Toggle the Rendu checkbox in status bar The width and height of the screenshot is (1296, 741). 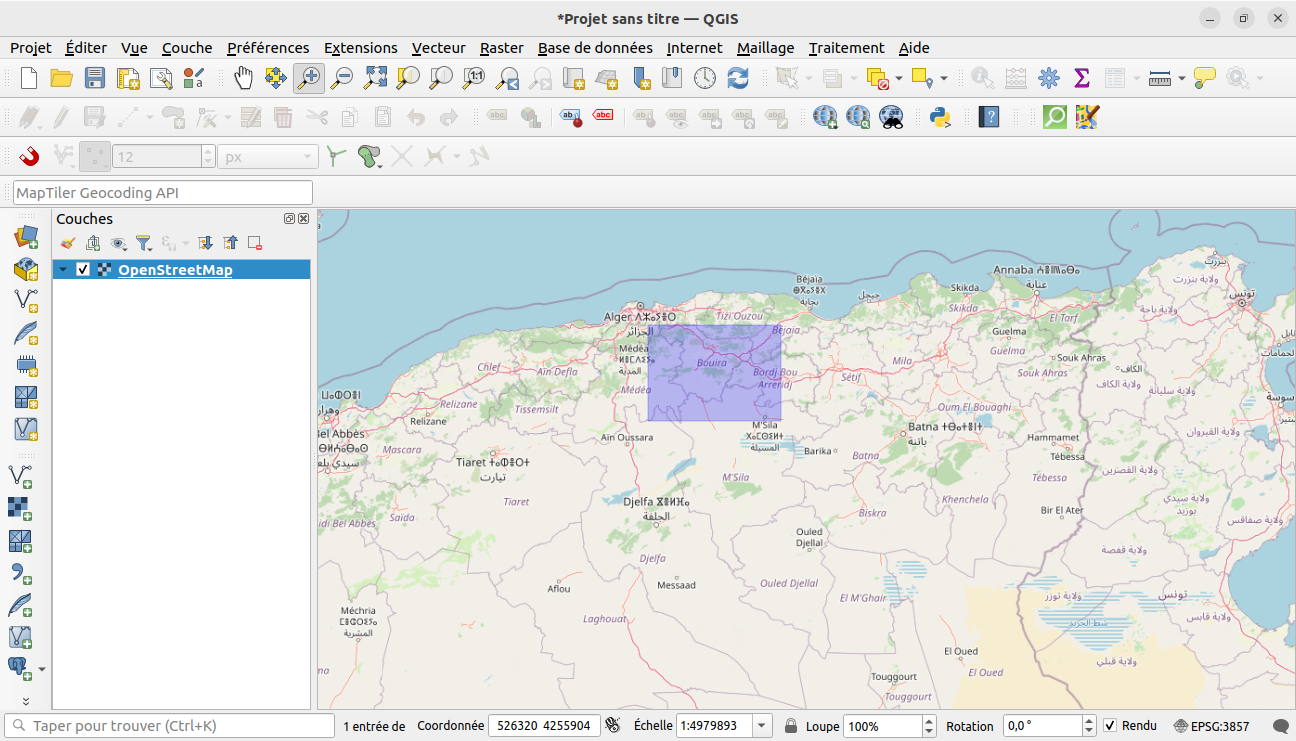1110,726
